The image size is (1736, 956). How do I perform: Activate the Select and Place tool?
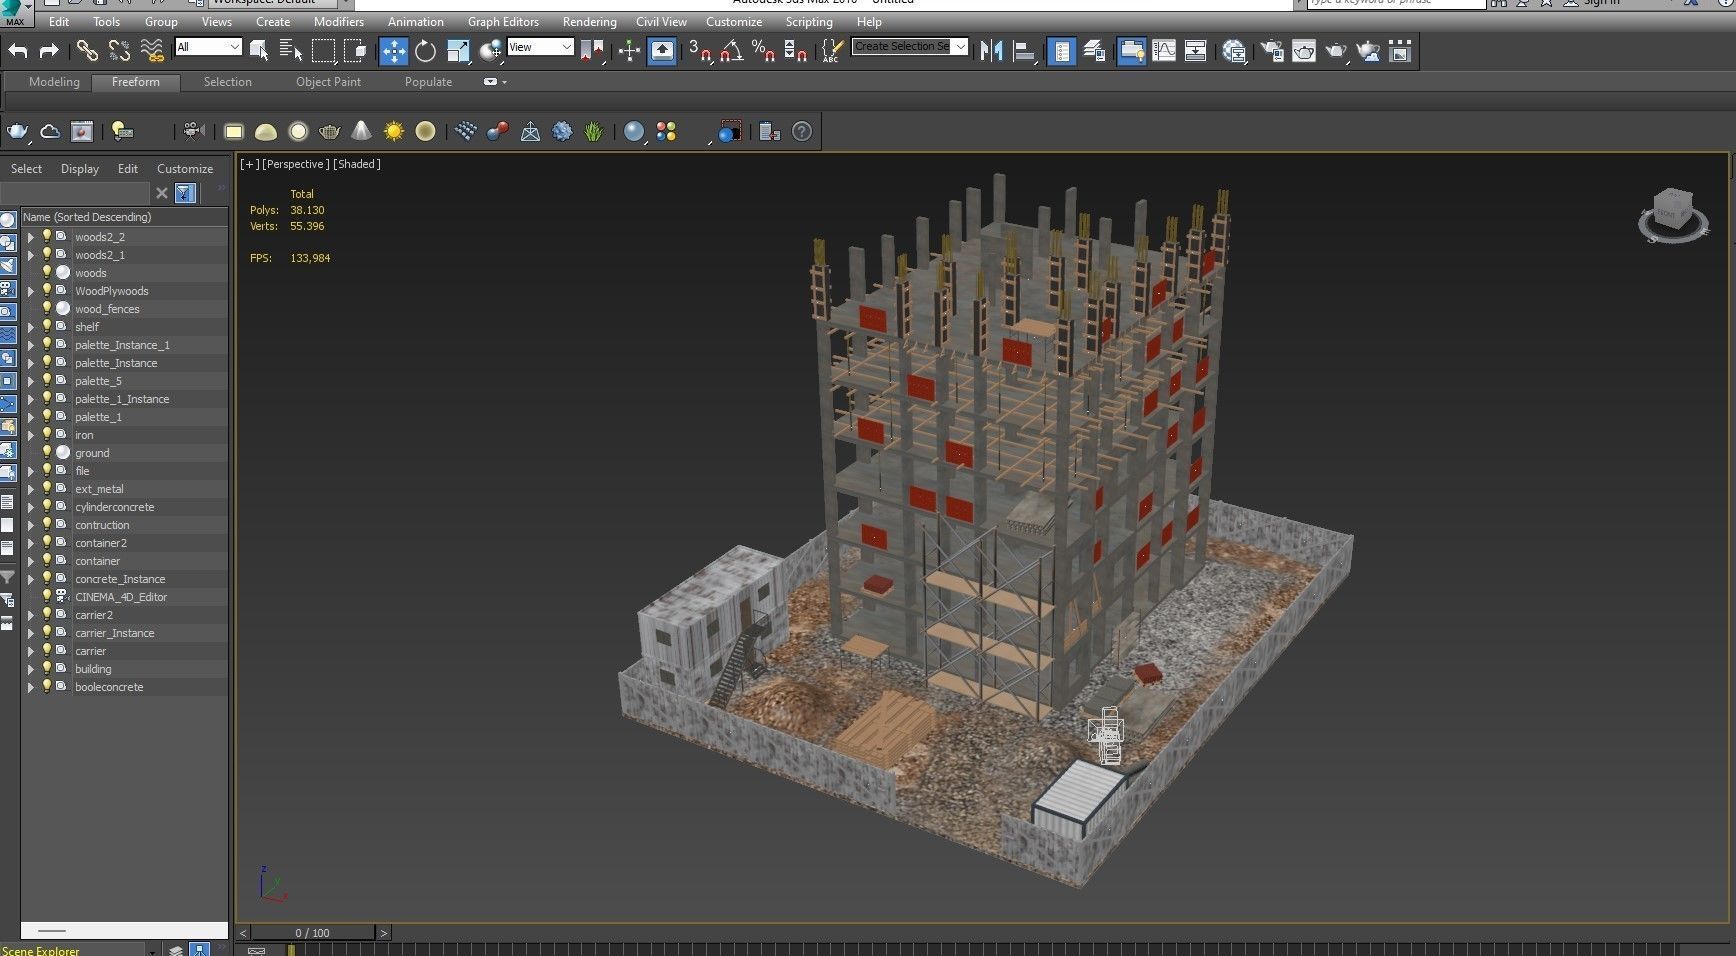491,50
